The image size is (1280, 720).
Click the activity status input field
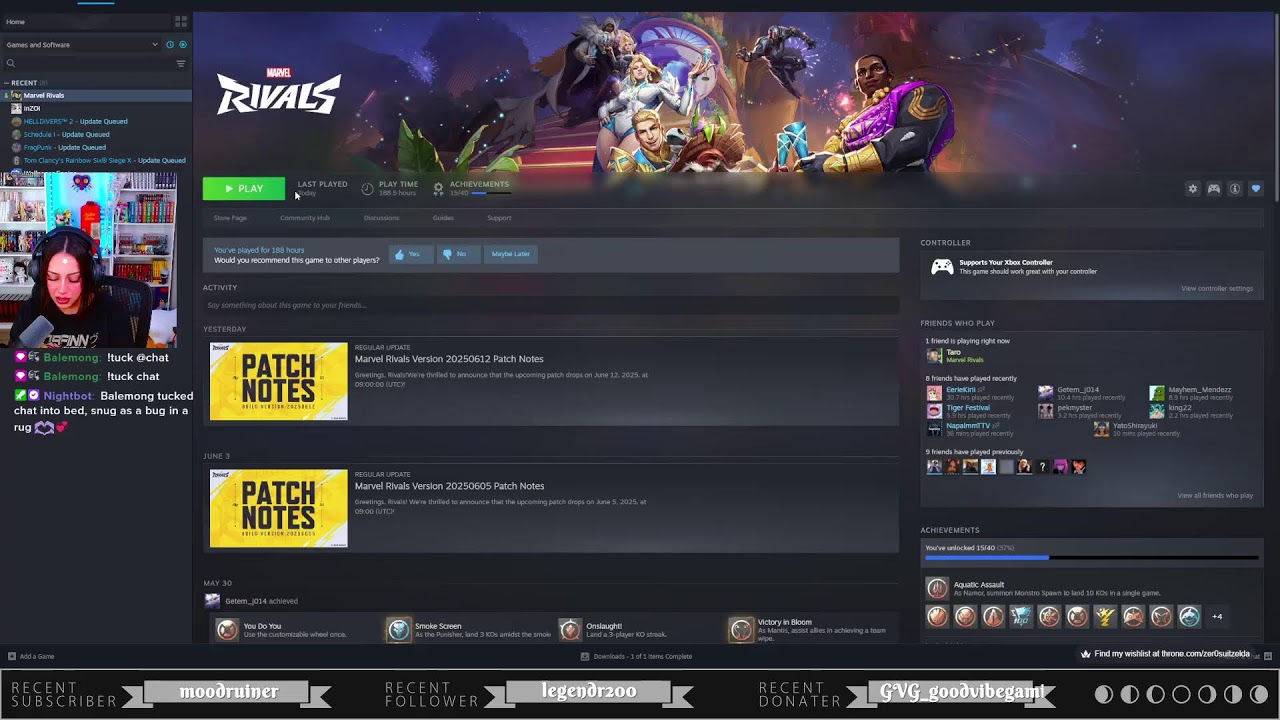551,305
